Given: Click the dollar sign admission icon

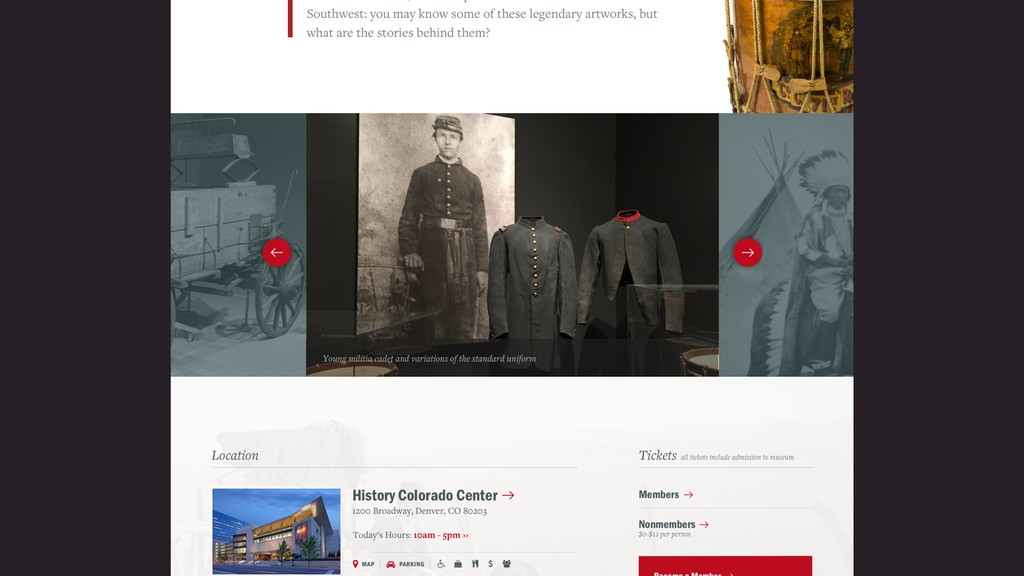Looking at the screenshot, I should pyautogui.click(x=490, y=564).
